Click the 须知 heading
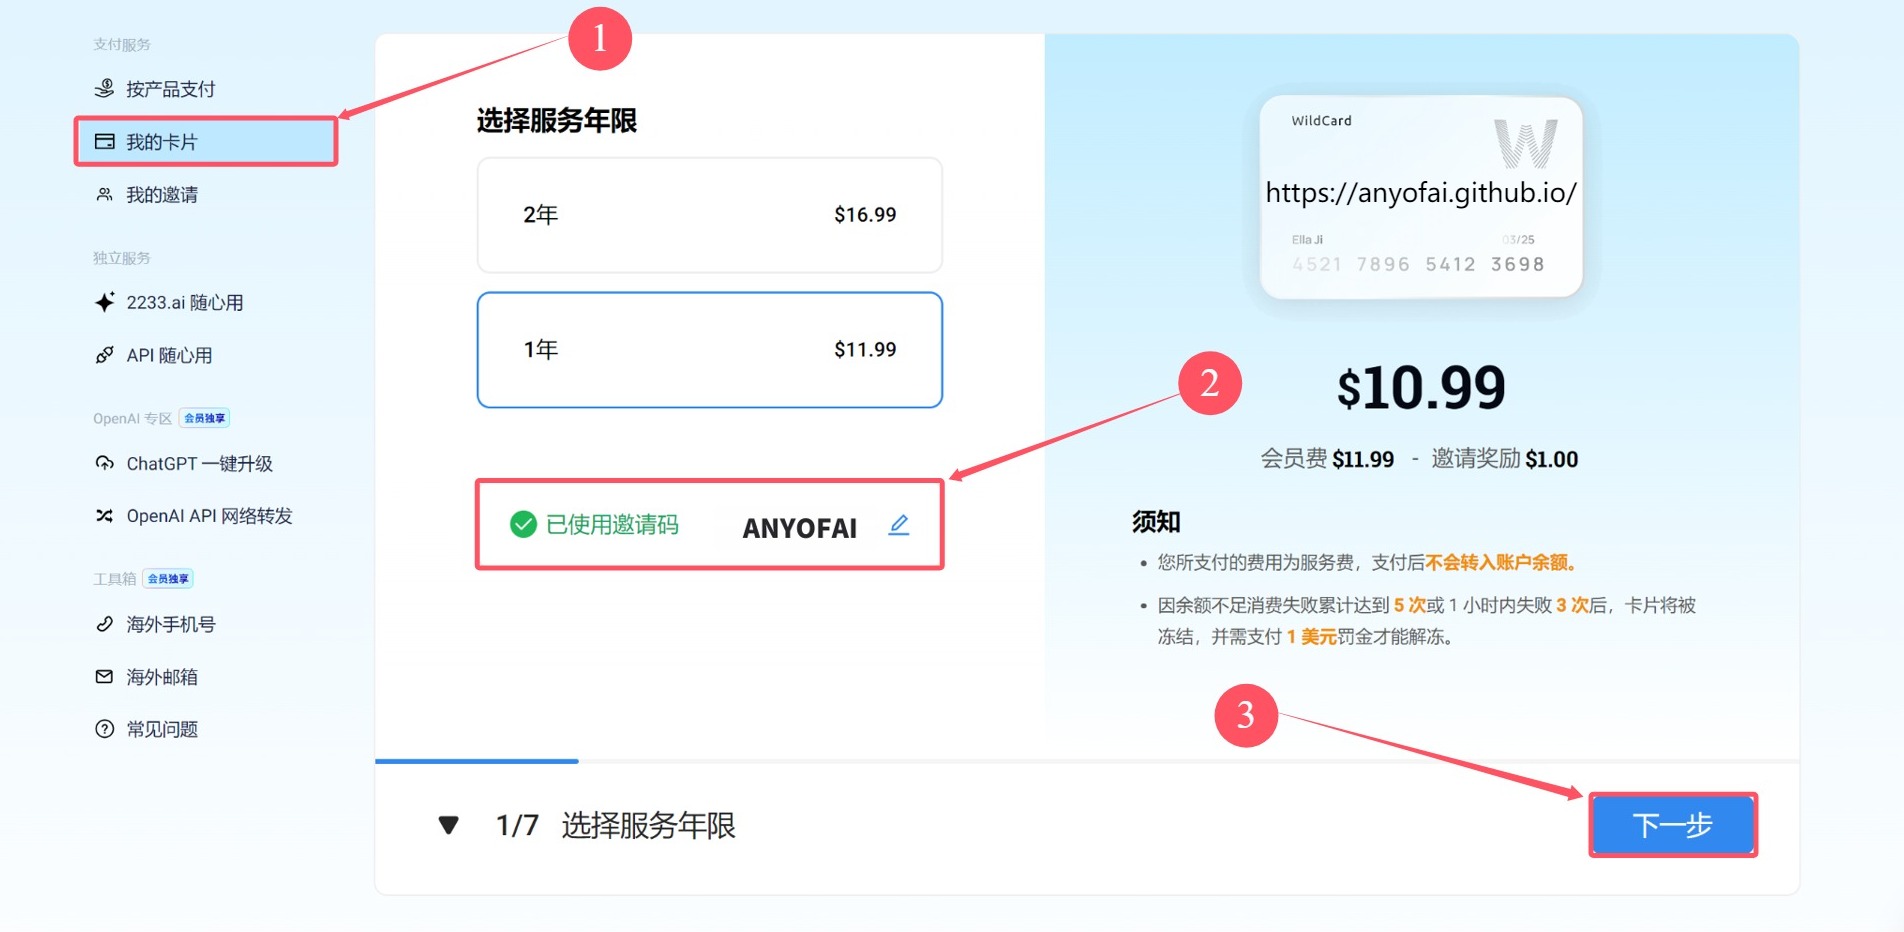Viewport: 1904px width, 932px height. tap(1156, 522)
